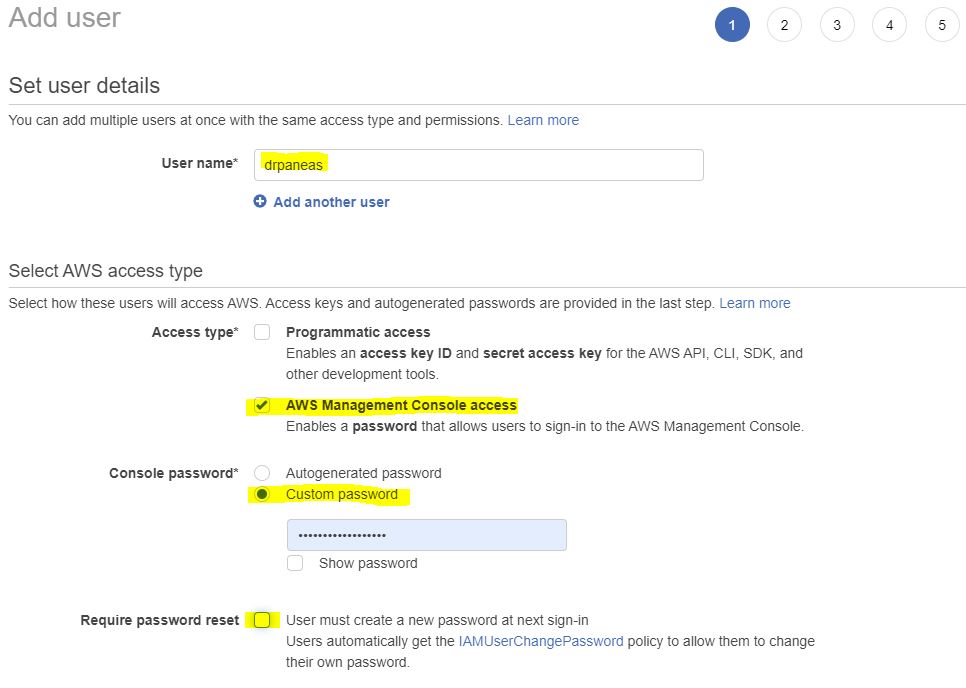Click the step 1 circle indicator
The height and width of the screenshot is (688, 966).
click(x=732, y=26)
